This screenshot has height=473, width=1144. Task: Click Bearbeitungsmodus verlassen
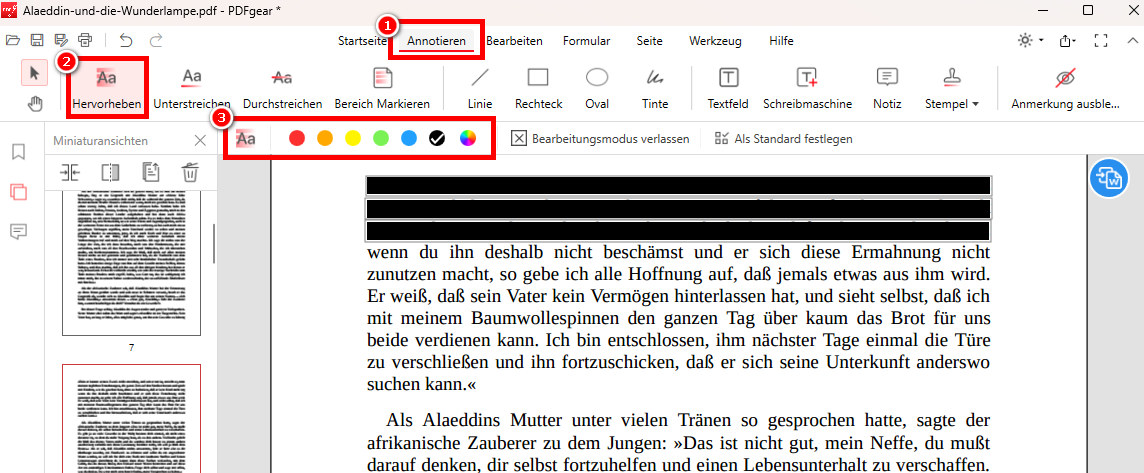coord(600,138)
